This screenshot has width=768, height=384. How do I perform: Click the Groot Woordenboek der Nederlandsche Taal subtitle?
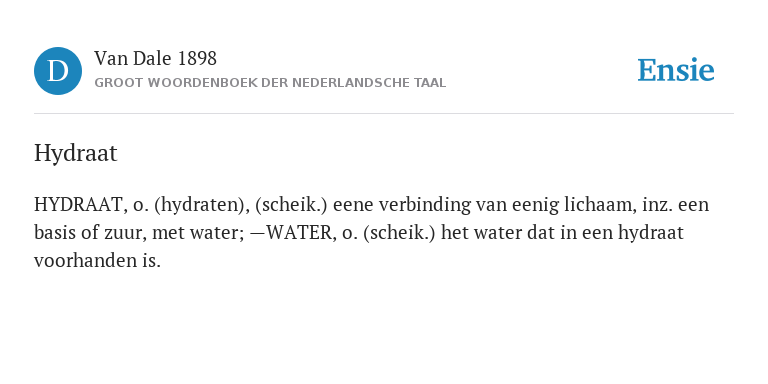[x=270, y=83]
